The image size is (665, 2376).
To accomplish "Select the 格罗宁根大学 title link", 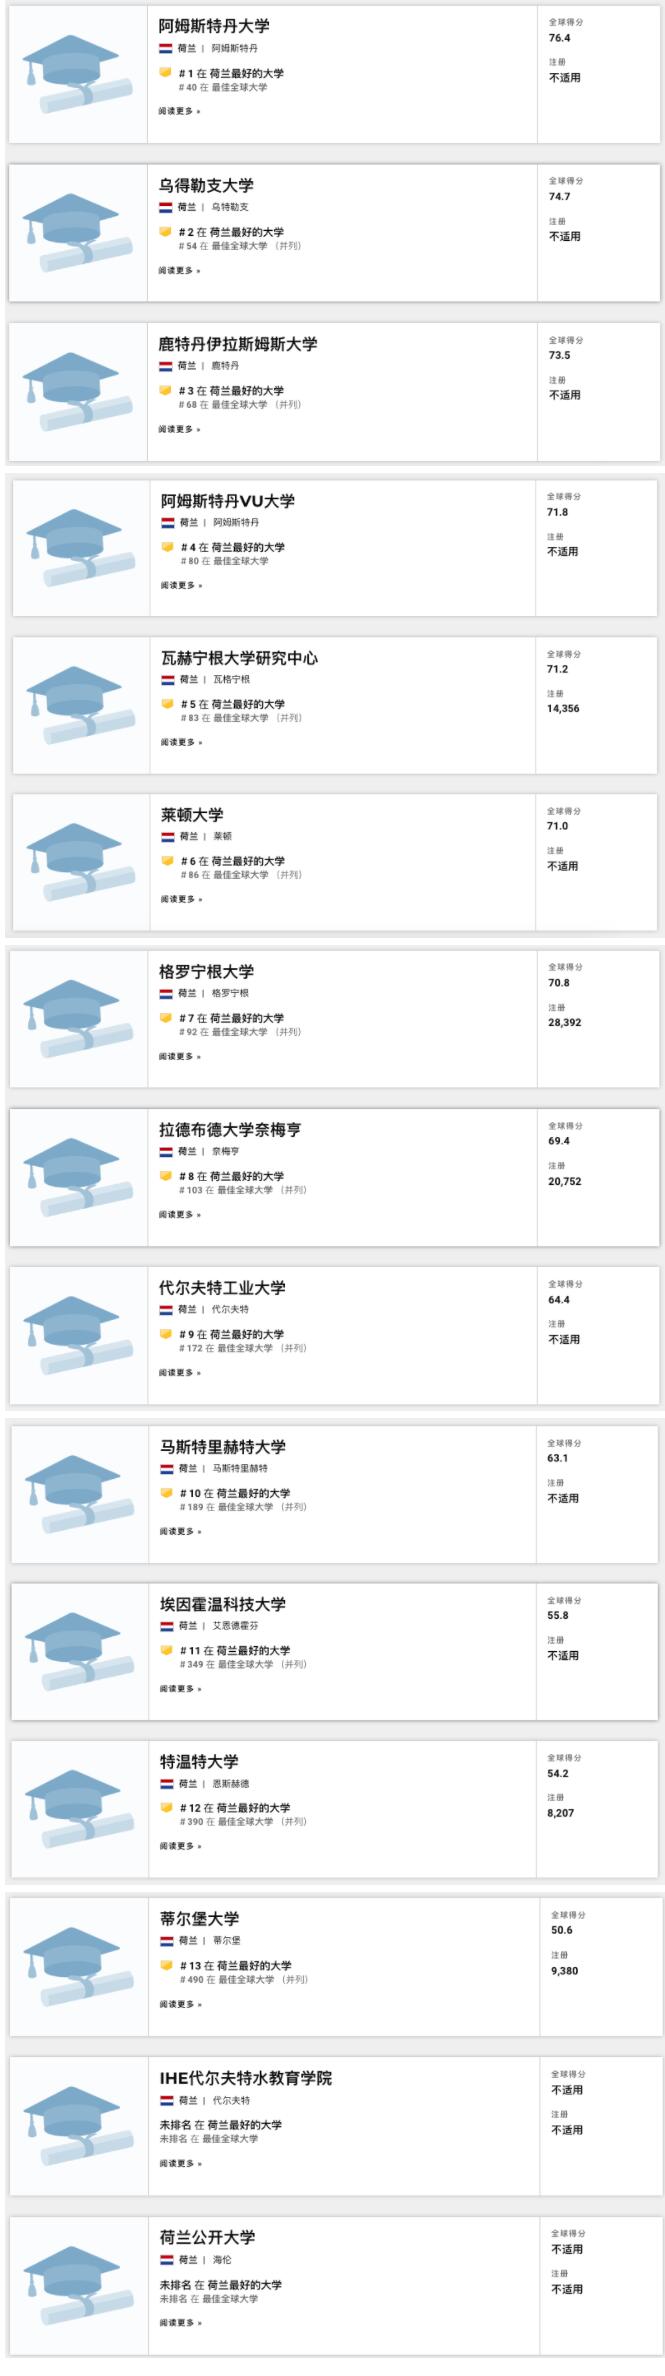I will point(206,971).
